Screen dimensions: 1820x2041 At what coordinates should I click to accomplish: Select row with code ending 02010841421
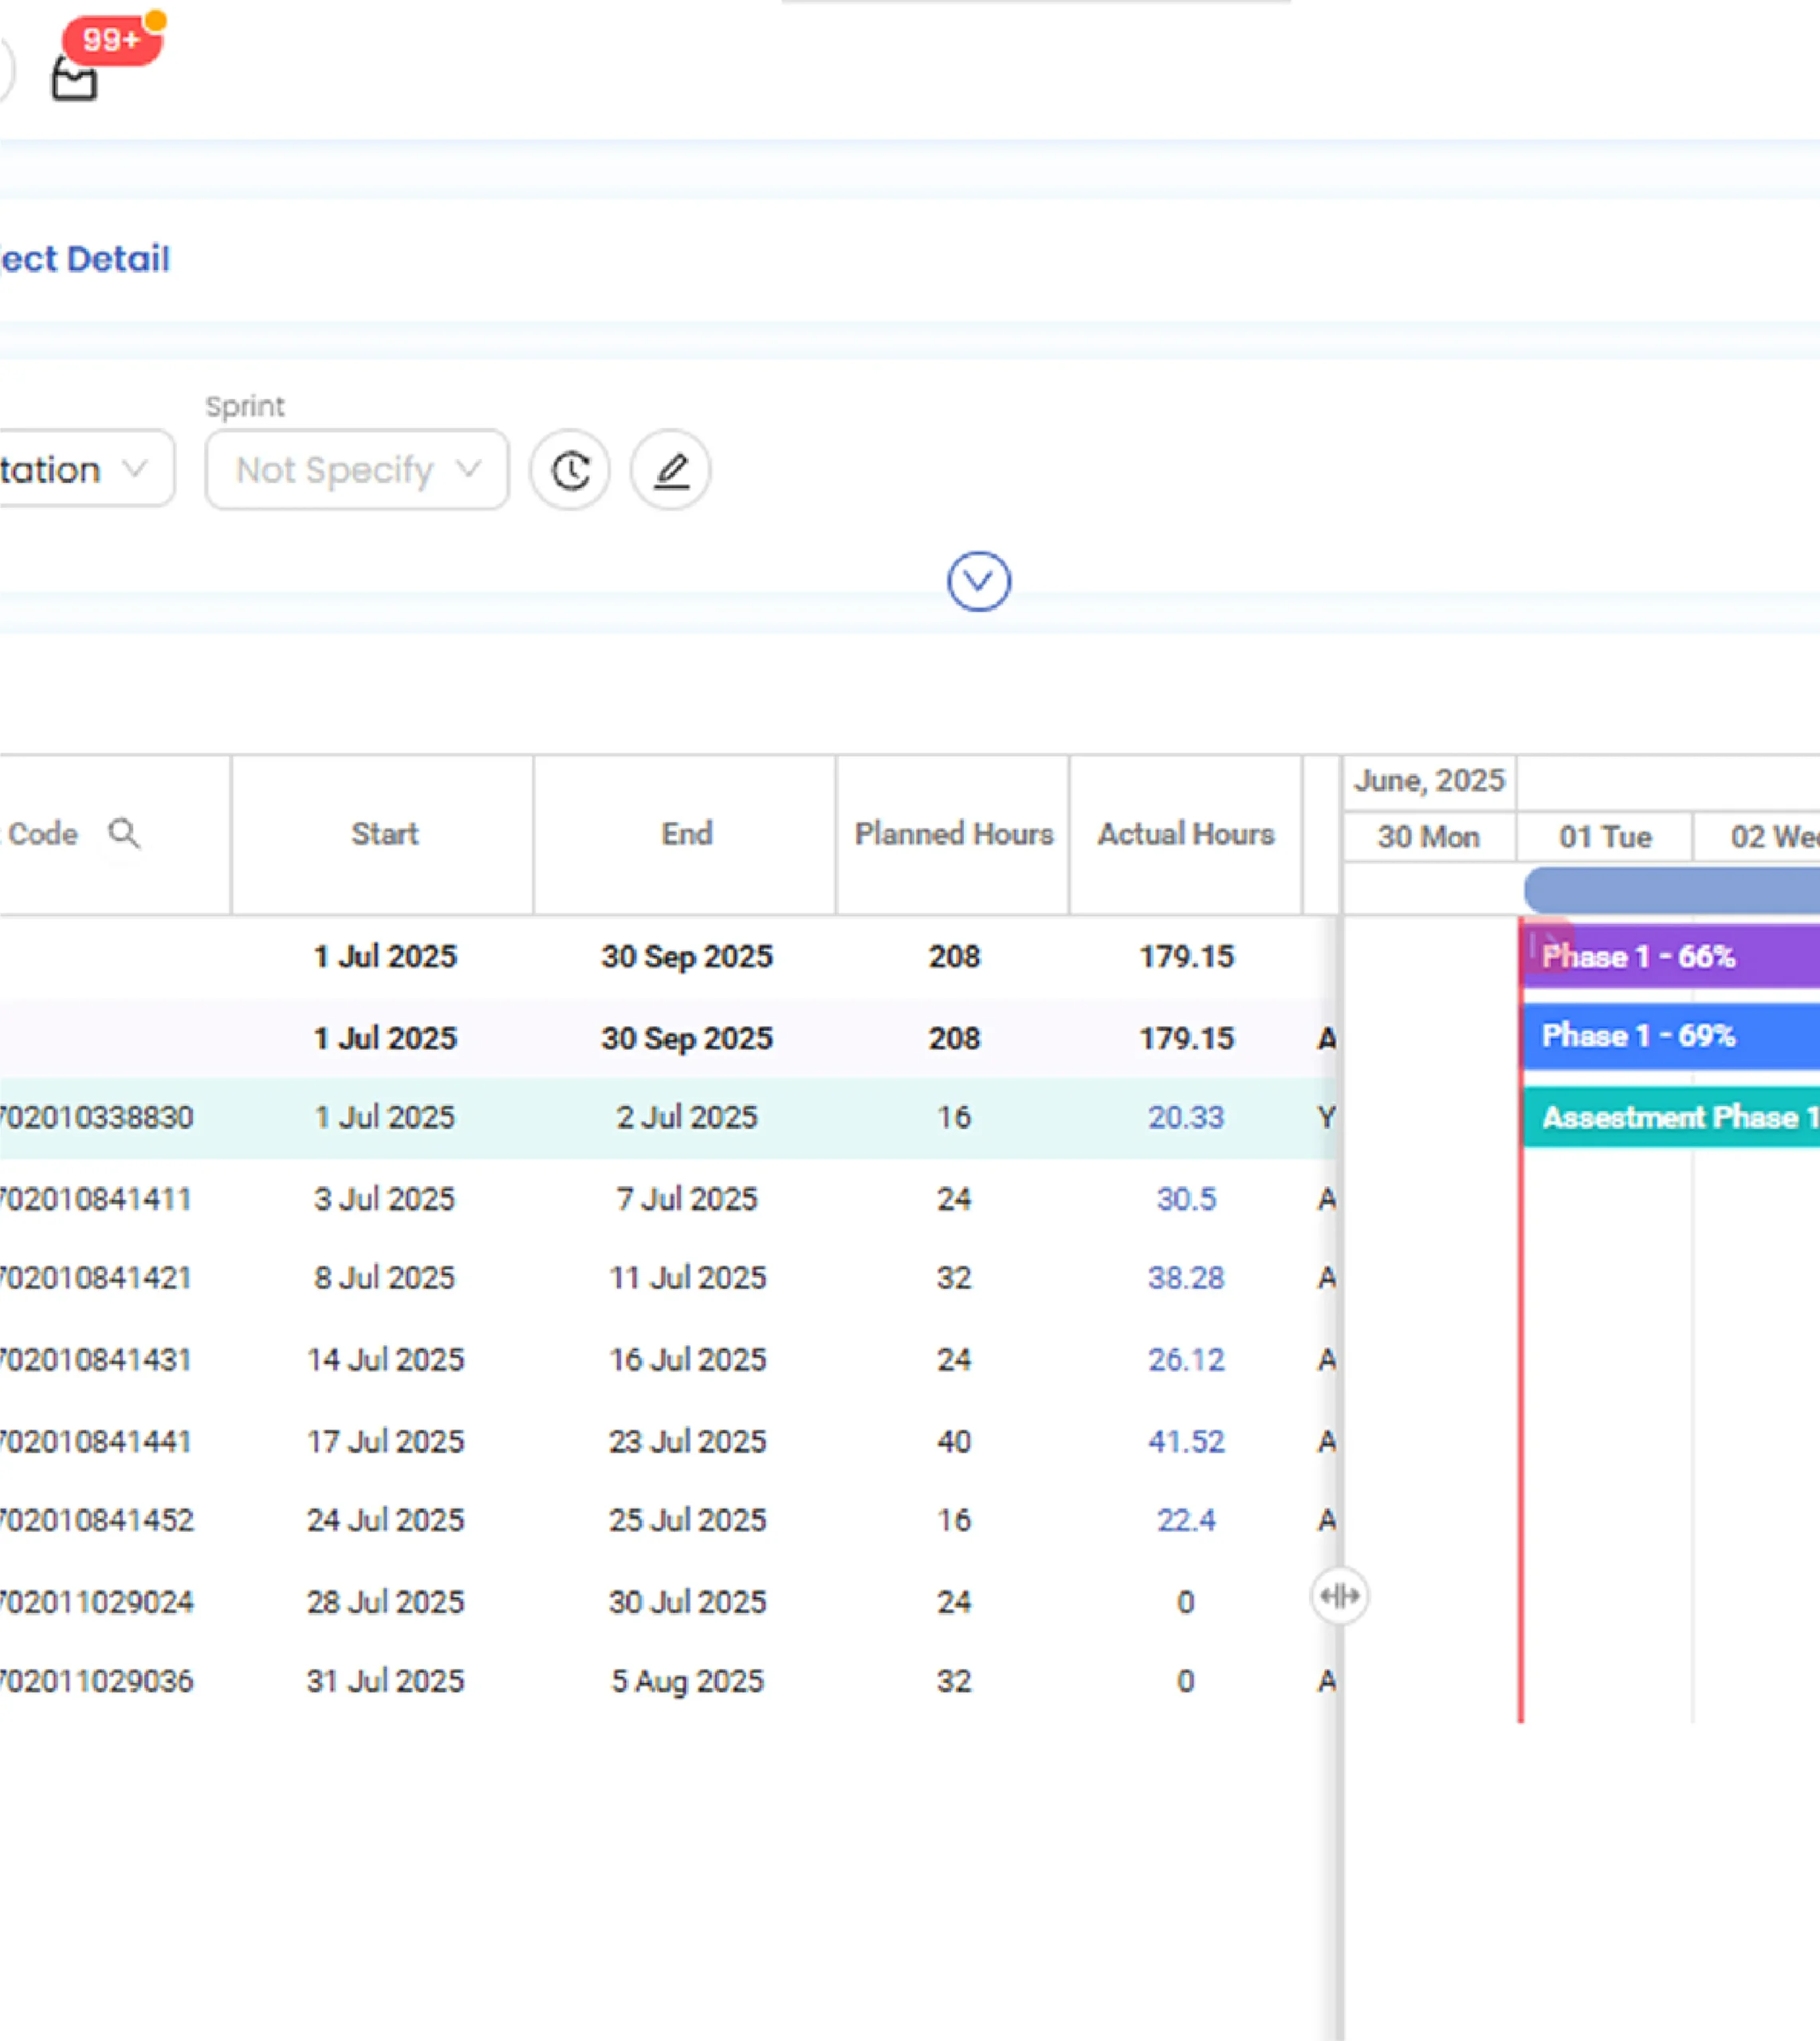[x=668, y=1278]
